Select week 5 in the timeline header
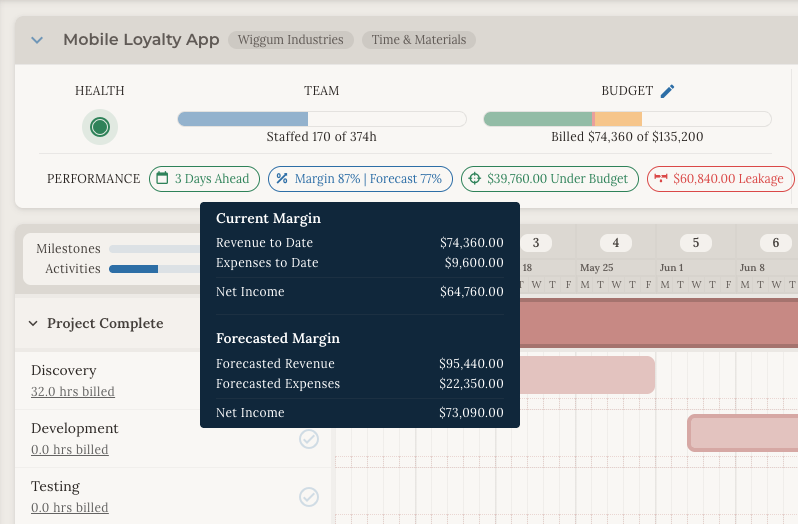 pos(696,243)
